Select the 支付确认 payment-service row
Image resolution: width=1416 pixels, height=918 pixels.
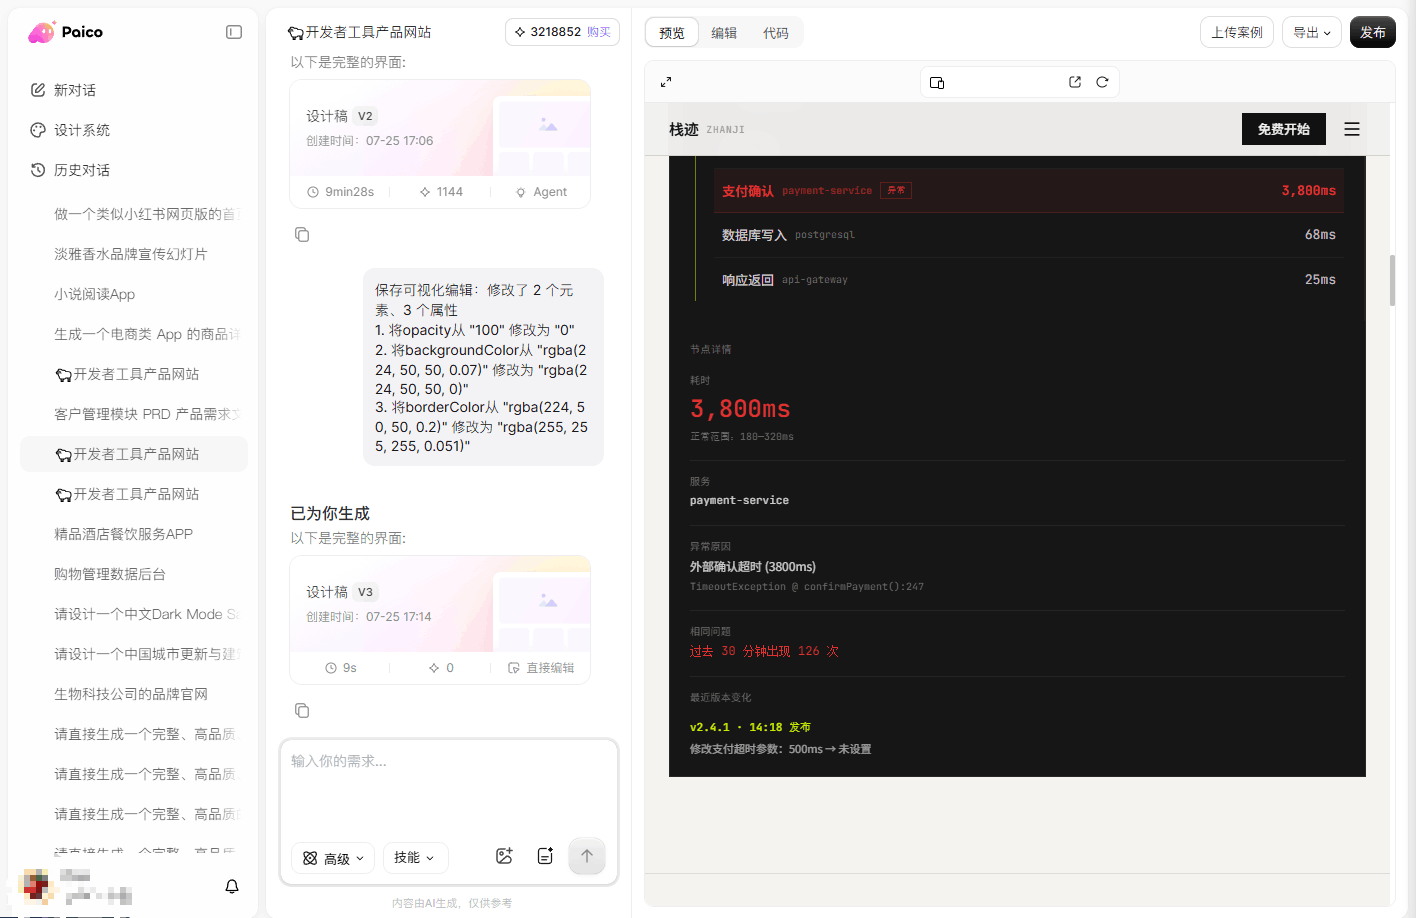pos(1029,190)
